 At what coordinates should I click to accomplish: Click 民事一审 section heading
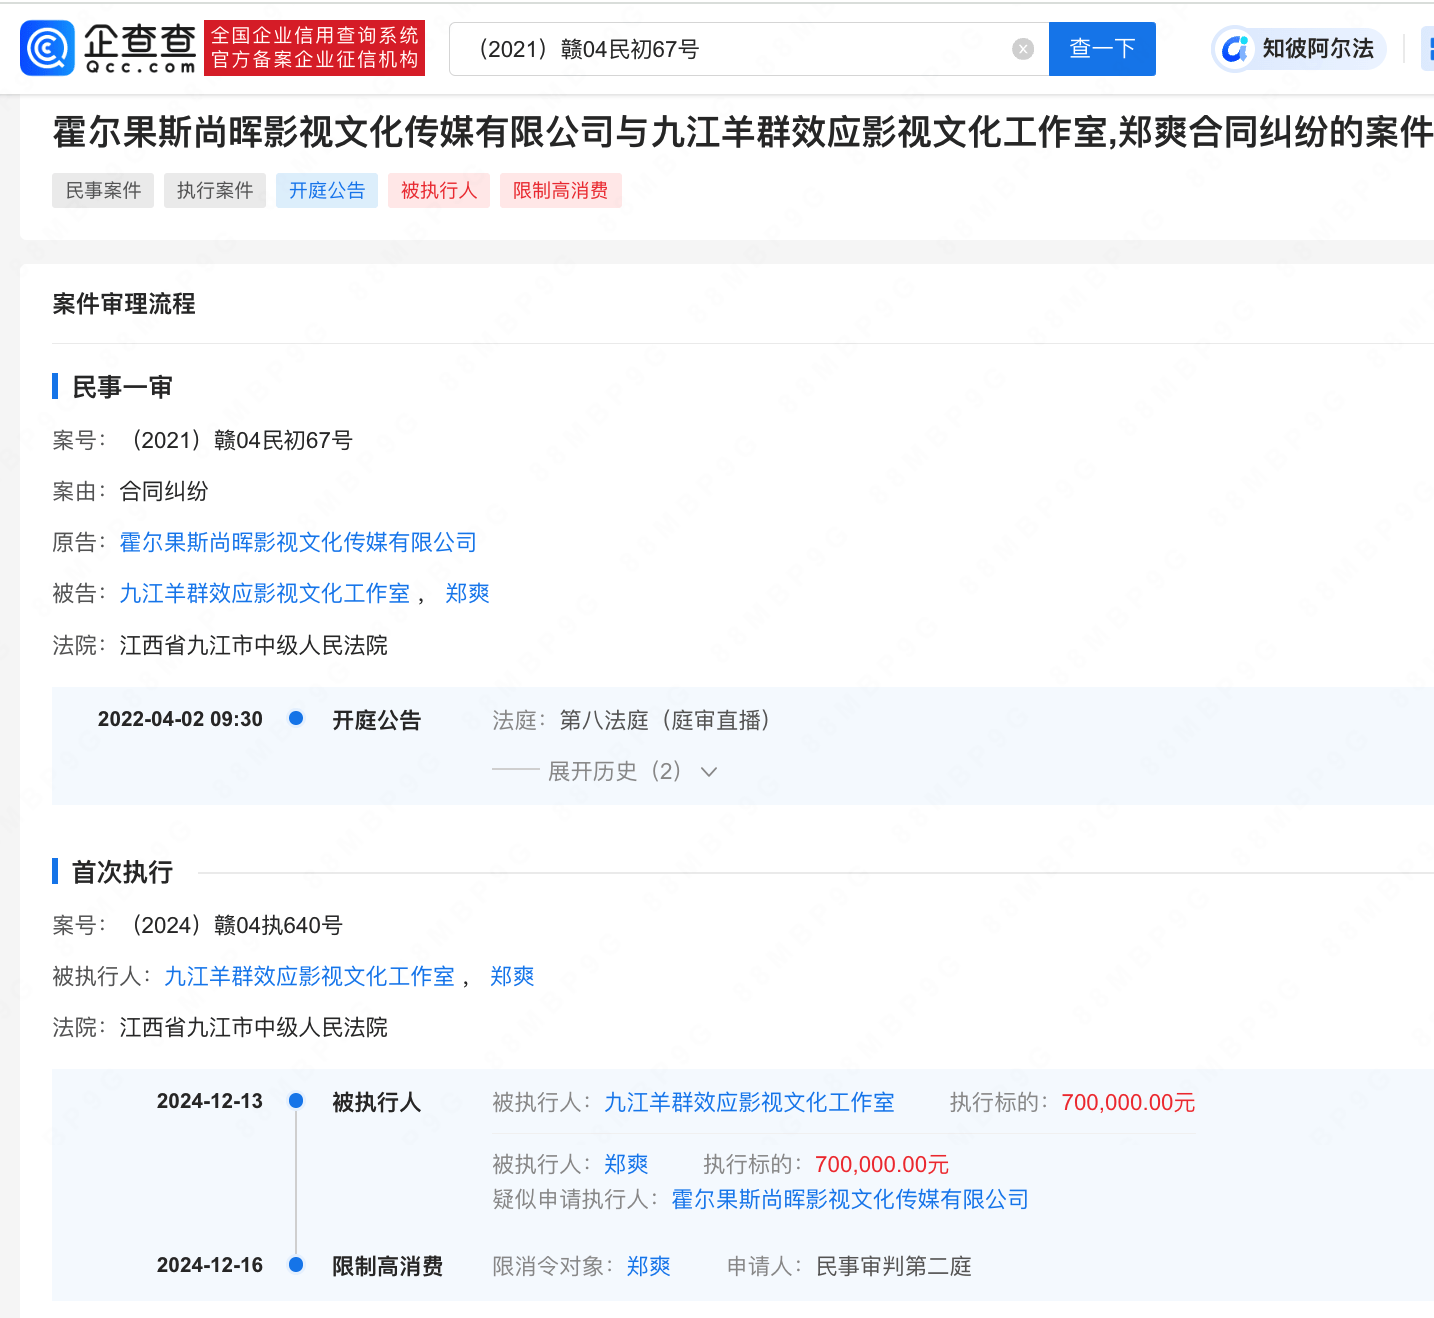122,387
